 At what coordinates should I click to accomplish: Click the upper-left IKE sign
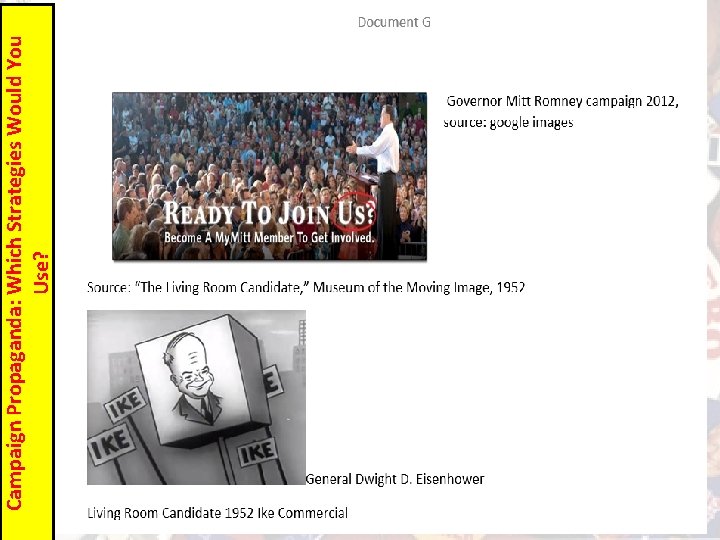coord(125,404)
